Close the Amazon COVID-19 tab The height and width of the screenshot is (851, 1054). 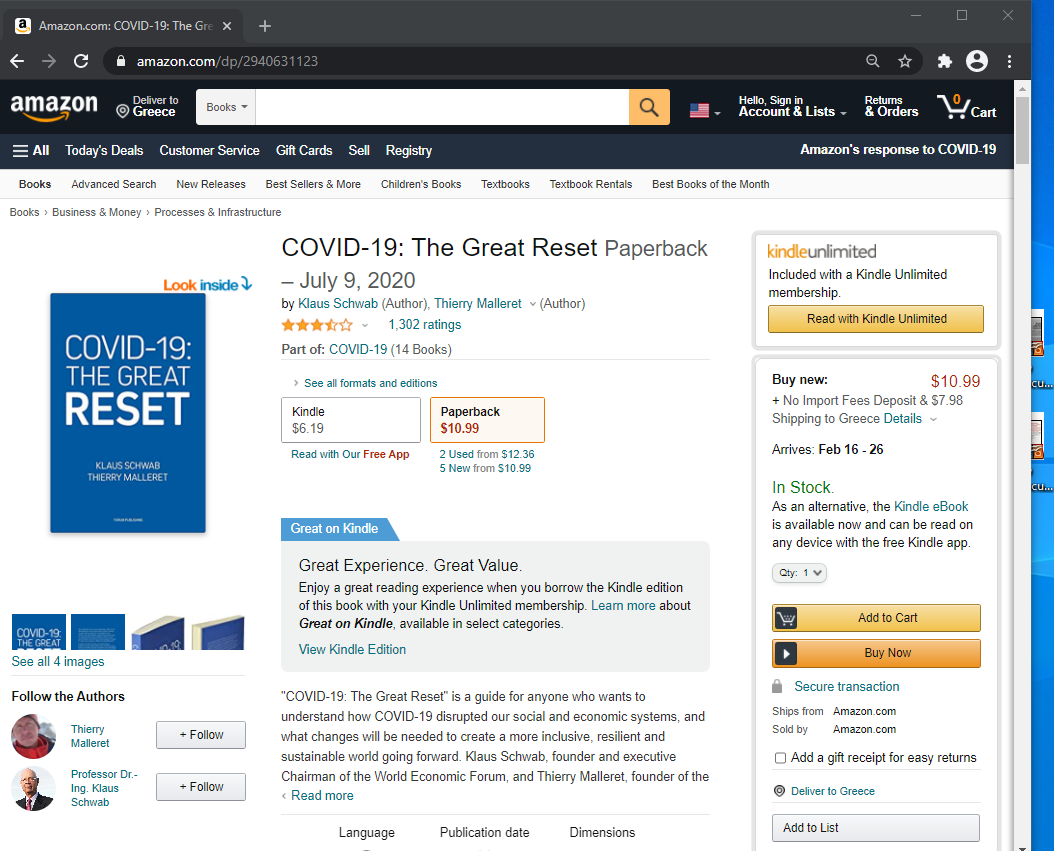pos(227,26)
